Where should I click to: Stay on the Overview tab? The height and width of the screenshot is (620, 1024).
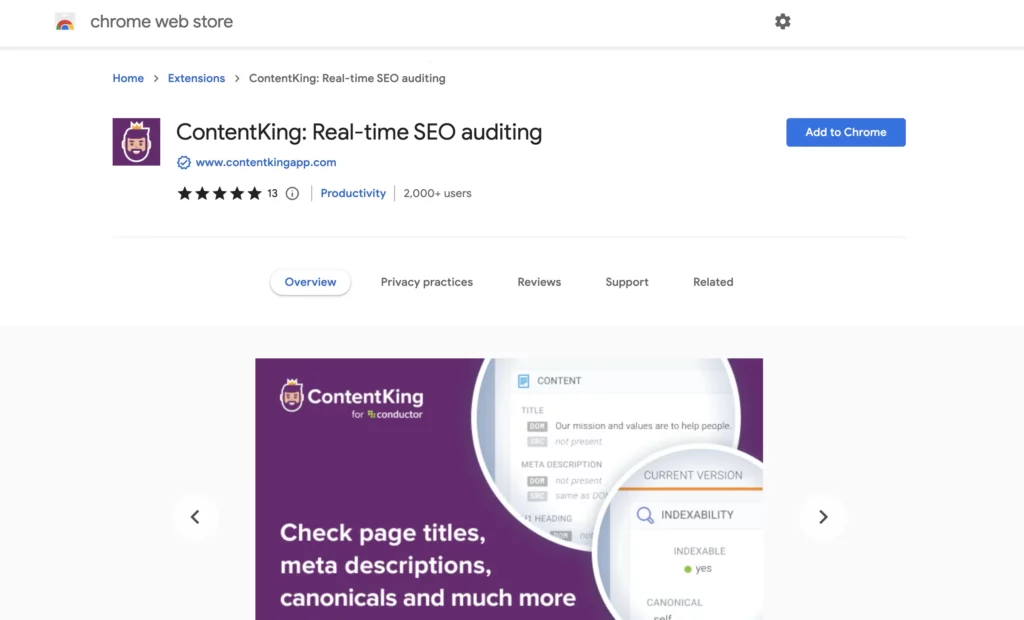coord(310,282)
